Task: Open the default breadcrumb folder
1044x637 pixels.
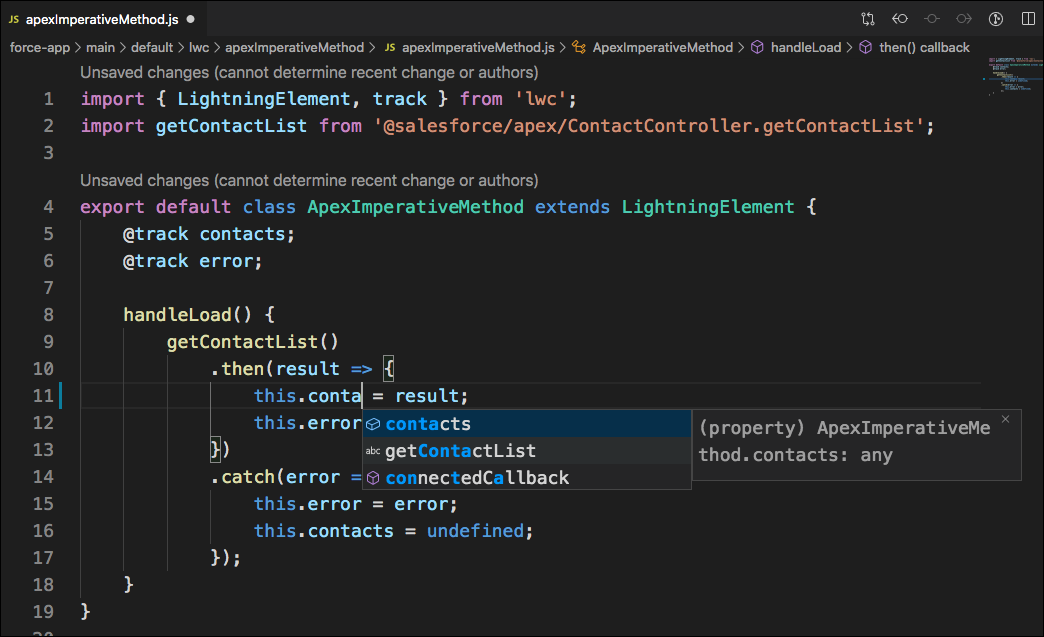Action: 152,47
